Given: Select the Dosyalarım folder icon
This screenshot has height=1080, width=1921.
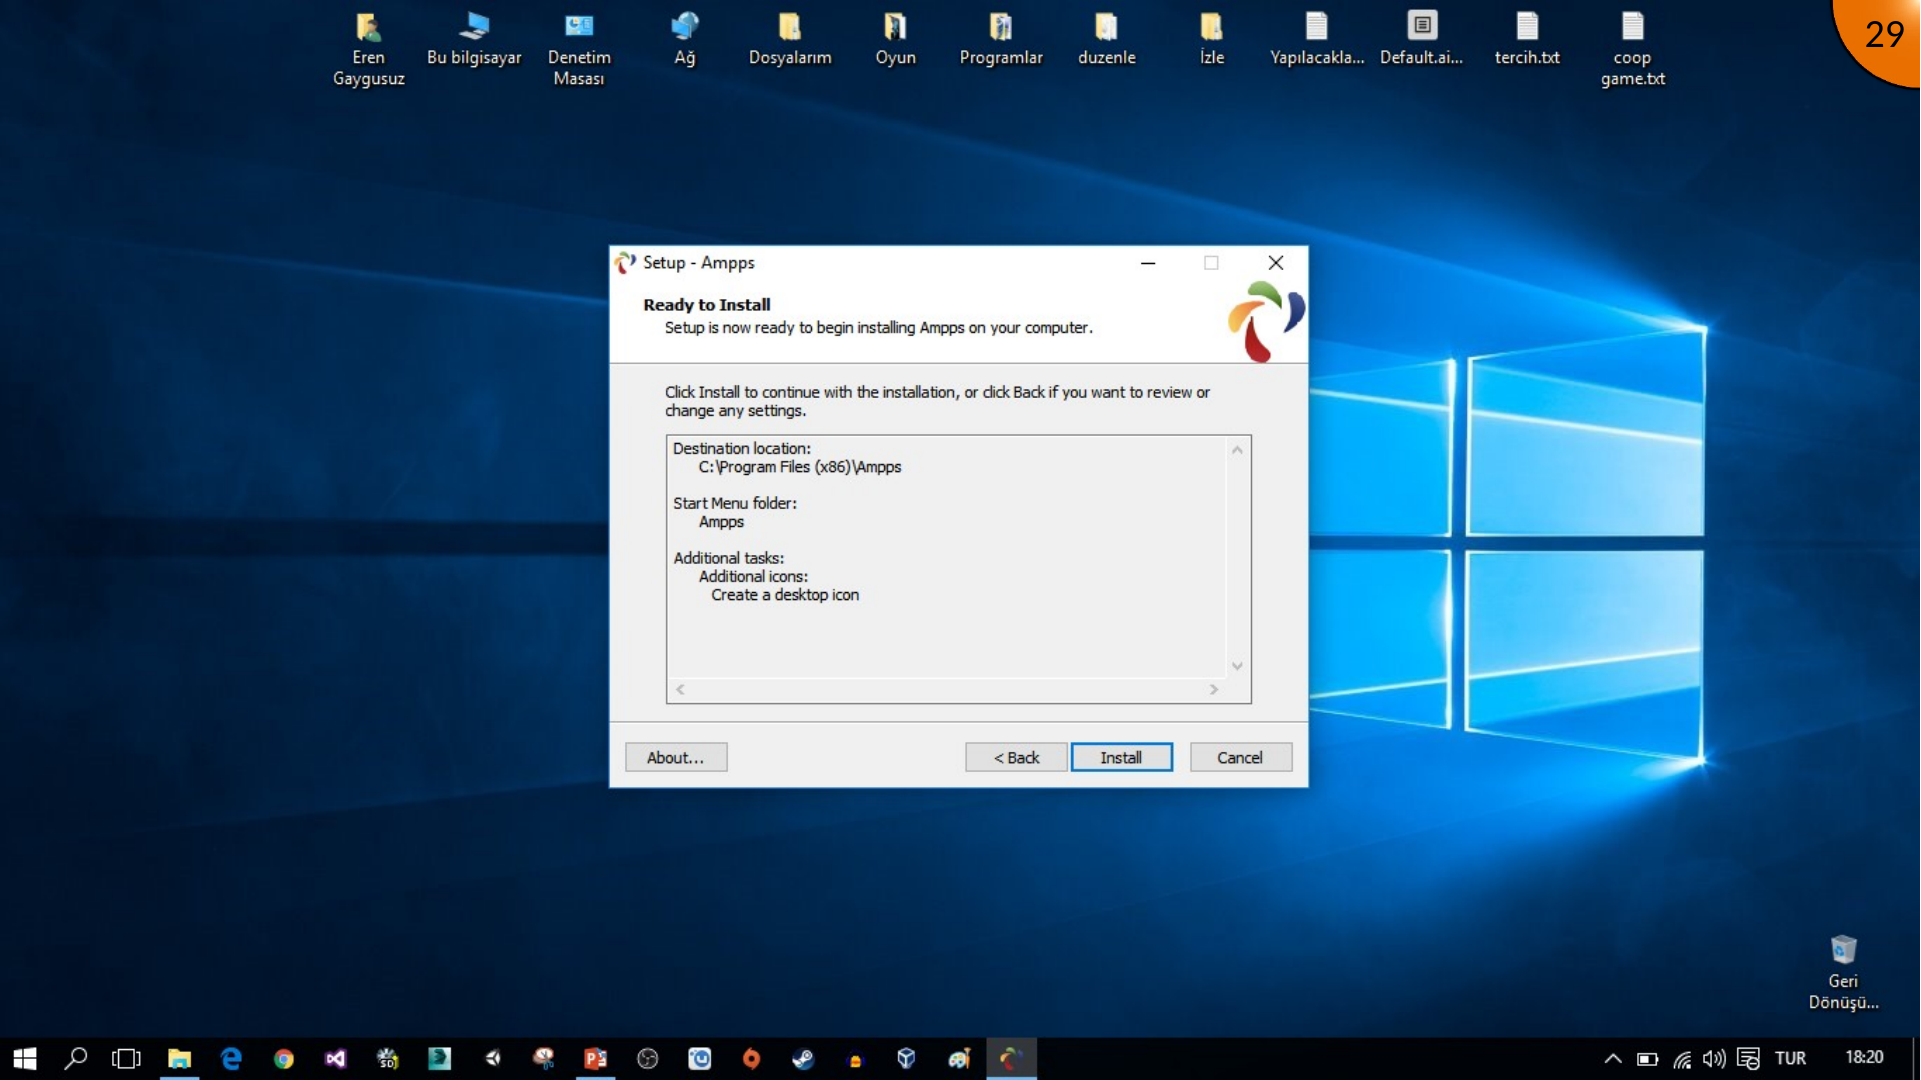Looking at the screenshot, I should point(790,40).
